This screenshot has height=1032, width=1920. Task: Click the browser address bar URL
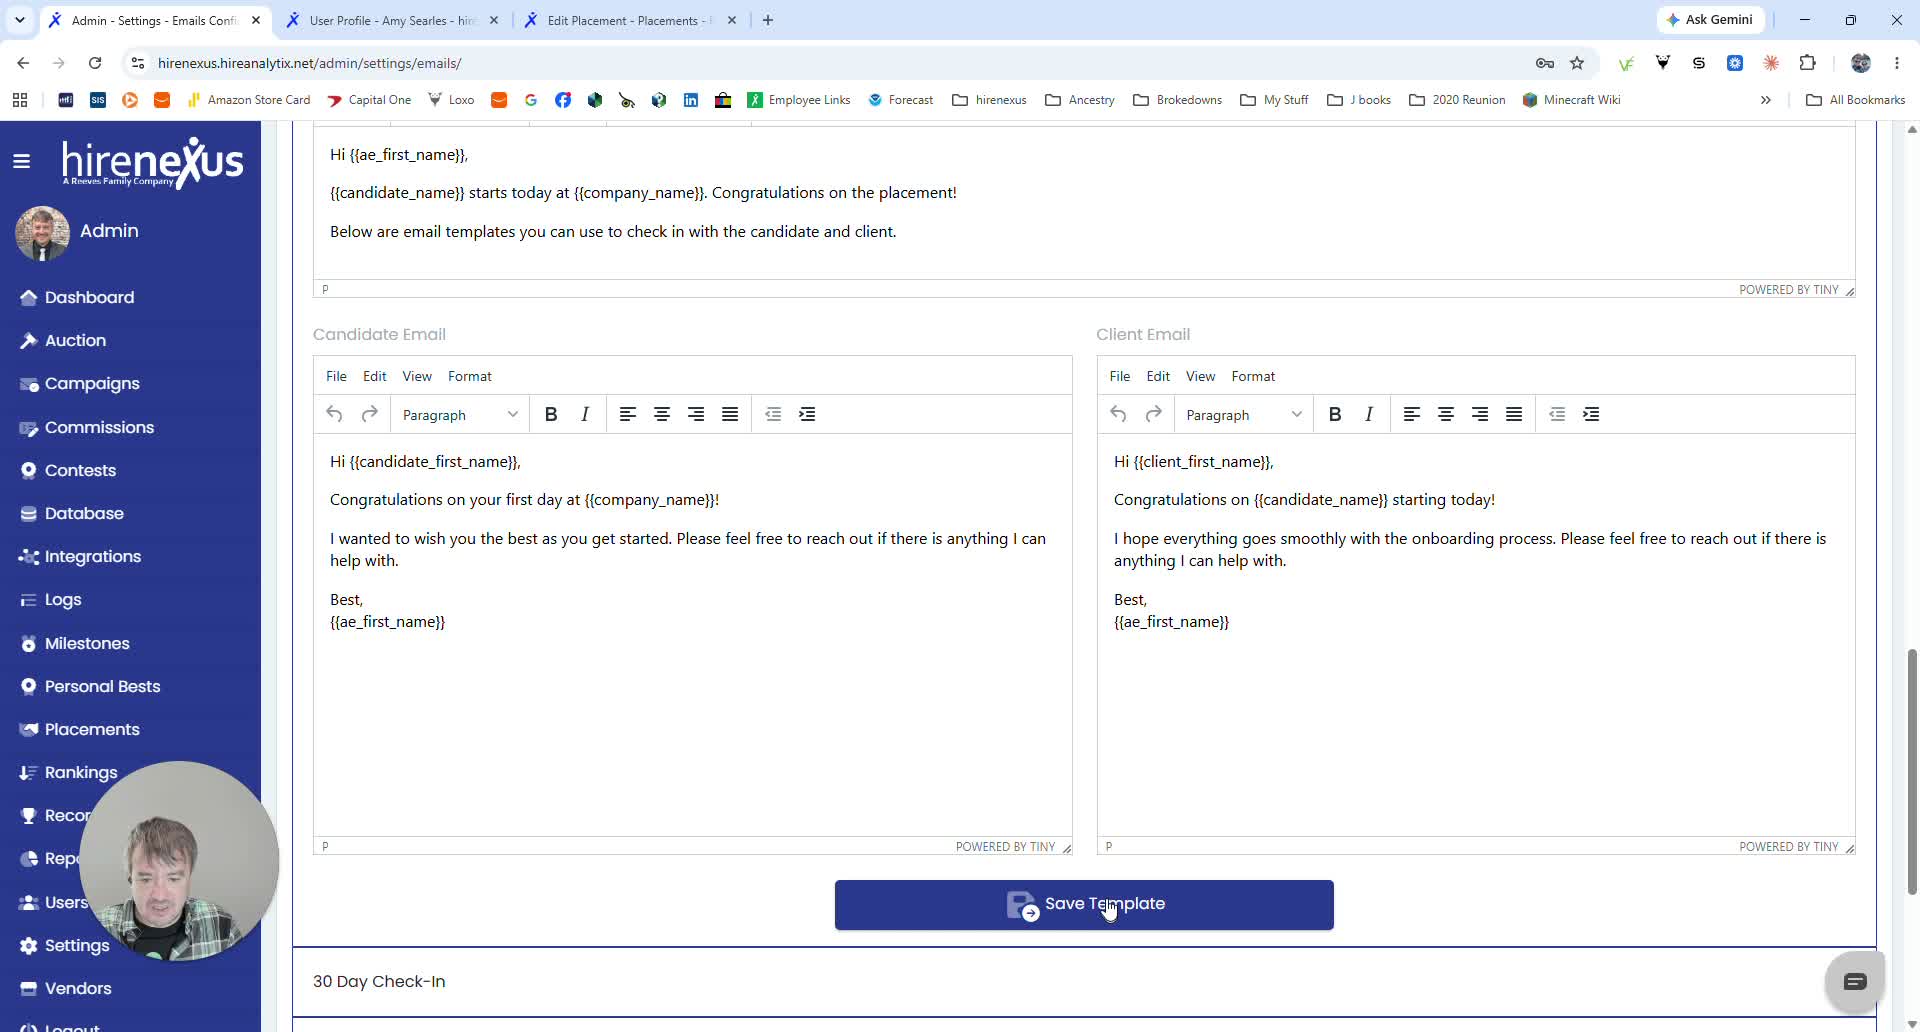(310, 63)
